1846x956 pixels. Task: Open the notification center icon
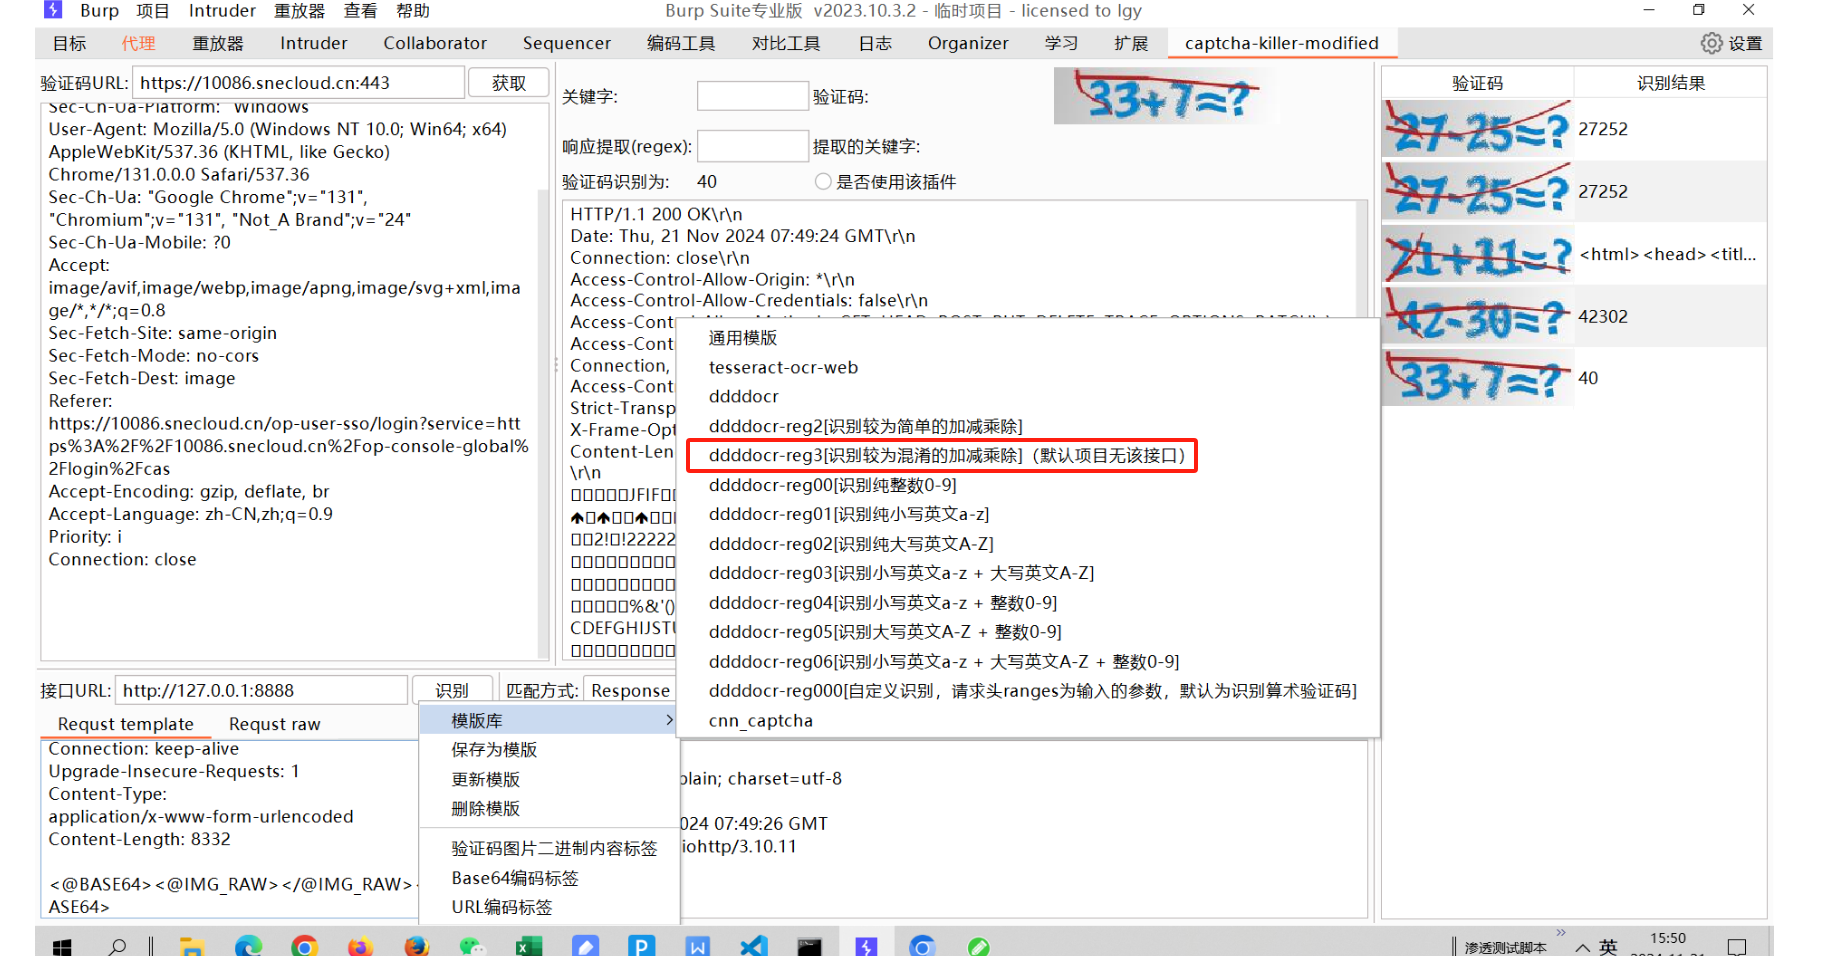click(x=1737, y=947)
